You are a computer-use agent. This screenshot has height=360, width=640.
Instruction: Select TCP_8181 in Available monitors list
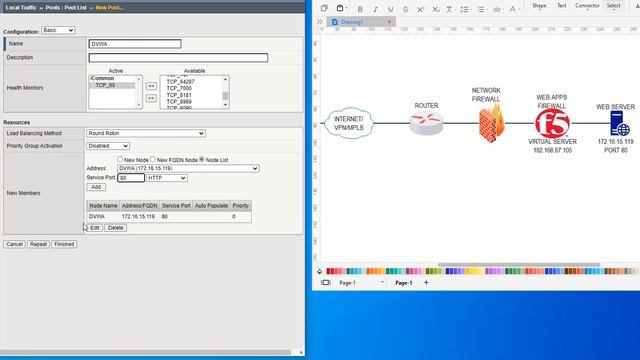(x=179, y=95)
